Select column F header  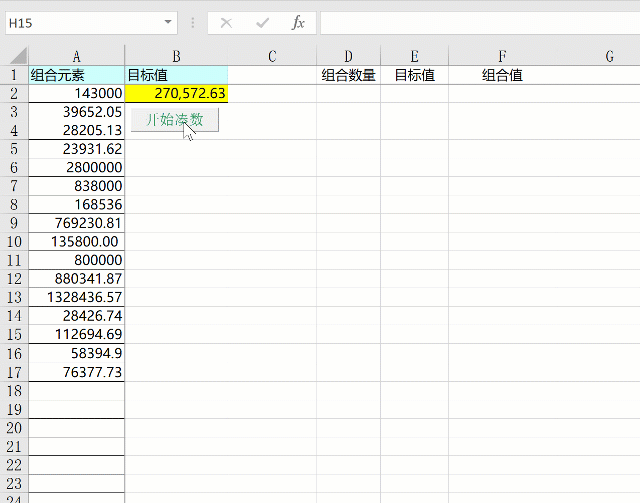click(502, 56)
